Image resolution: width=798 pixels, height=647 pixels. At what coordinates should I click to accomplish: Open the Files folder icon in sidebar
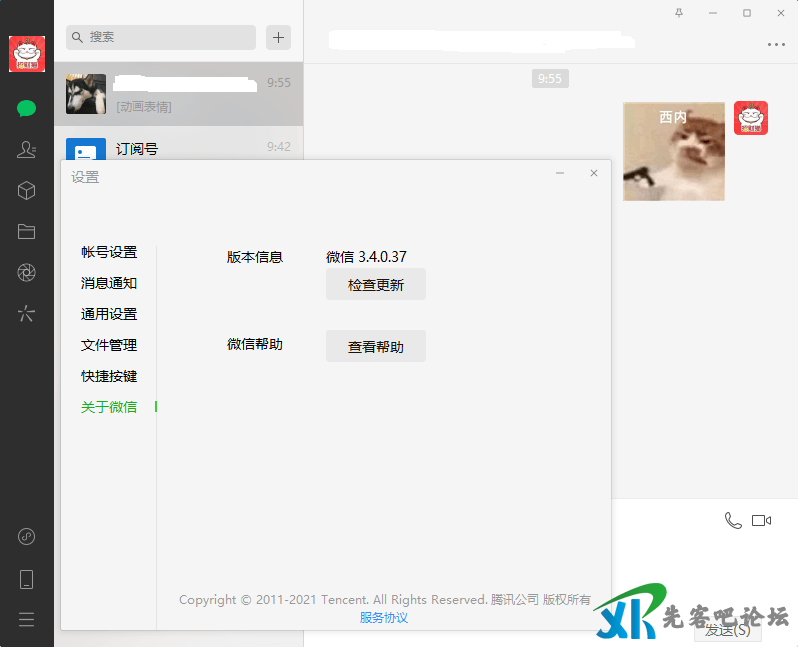(27, 232)
